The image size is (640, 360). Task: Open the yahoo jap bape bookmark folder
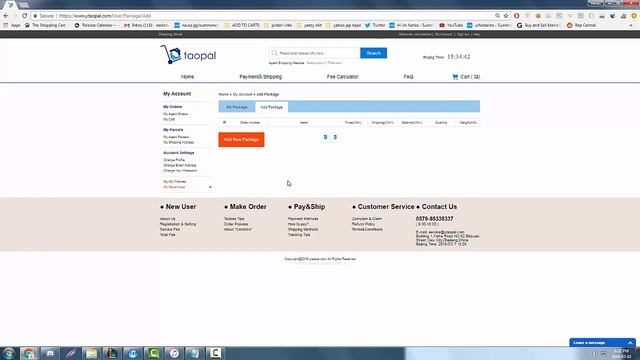coord(343,25)
